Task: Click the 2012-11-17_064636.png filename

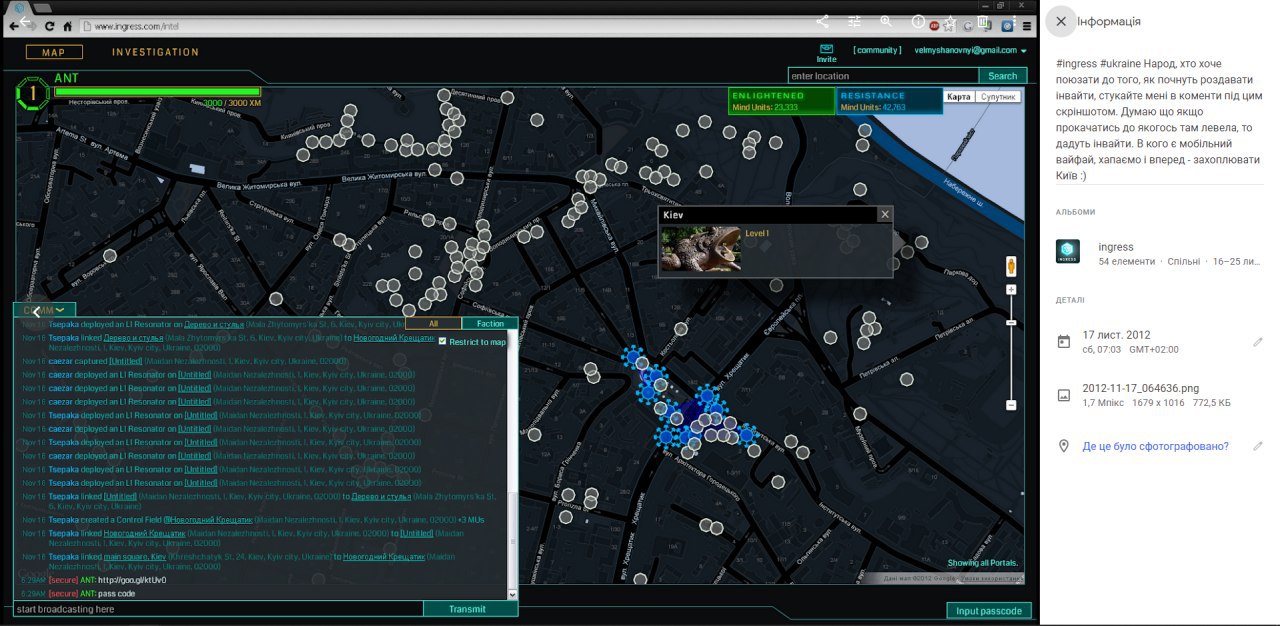Action: point(1140,388)
